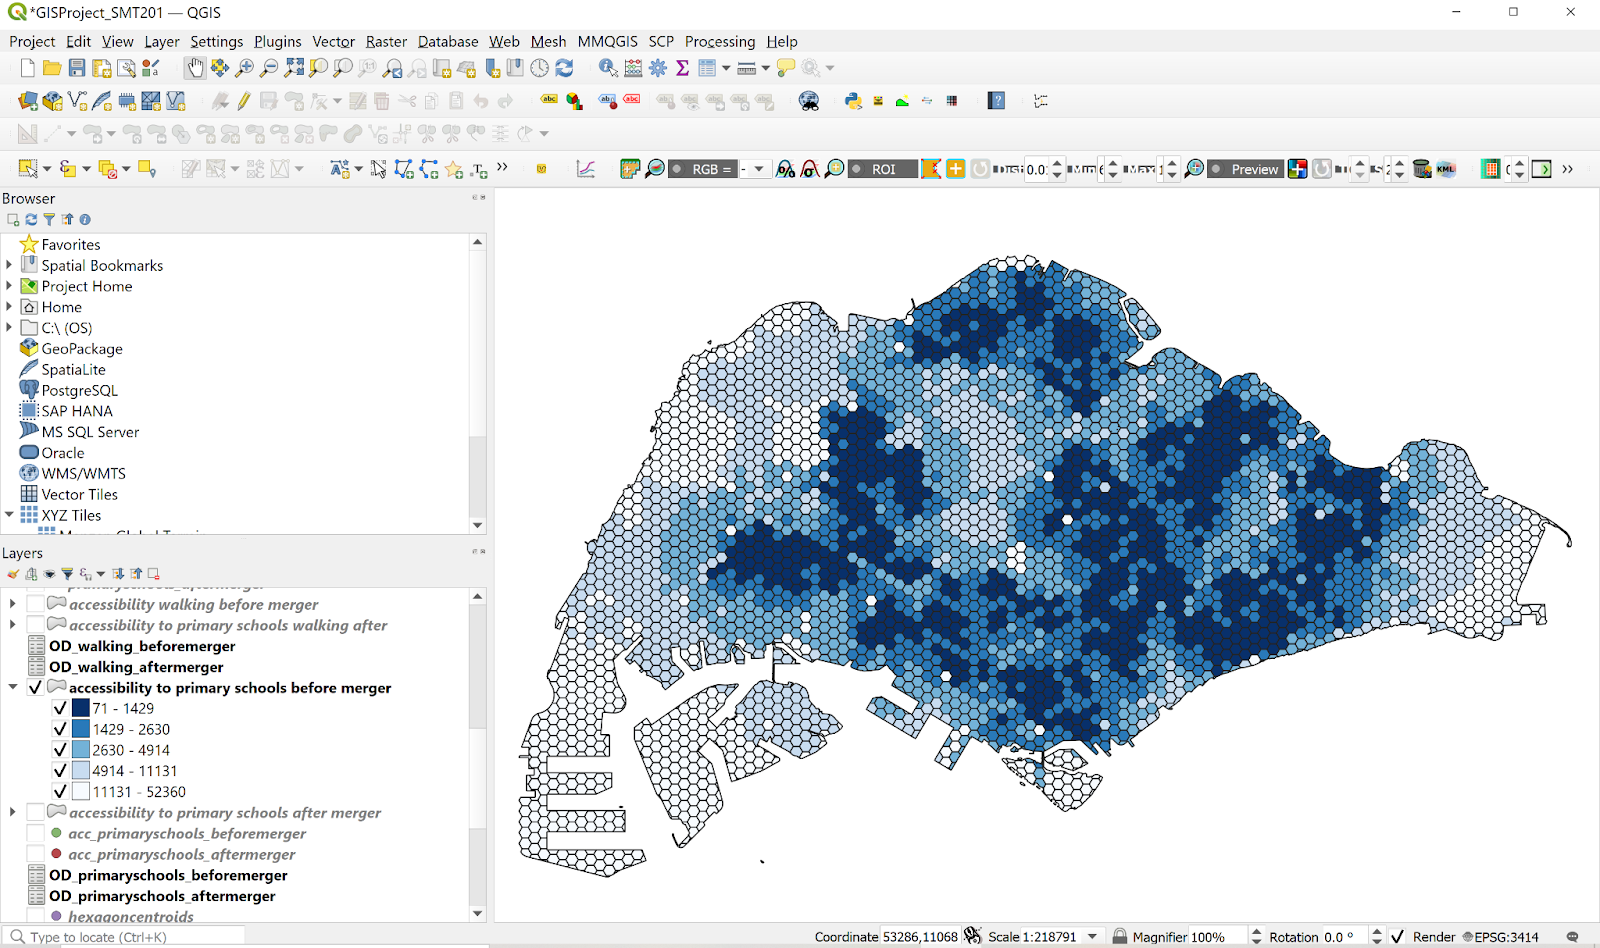Click the dark blue 71 - 1429 swatch
The width and height of the screenshot is (1600, 948).
click(81, 708)
